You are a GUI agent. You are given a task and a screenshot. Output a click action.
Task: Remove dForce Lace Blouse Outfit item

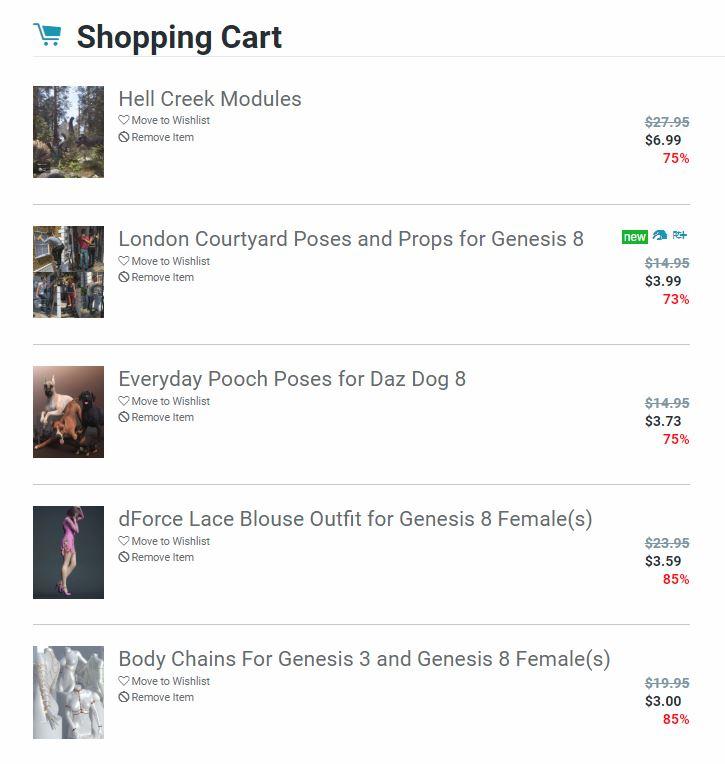click(x=162, y=558)
